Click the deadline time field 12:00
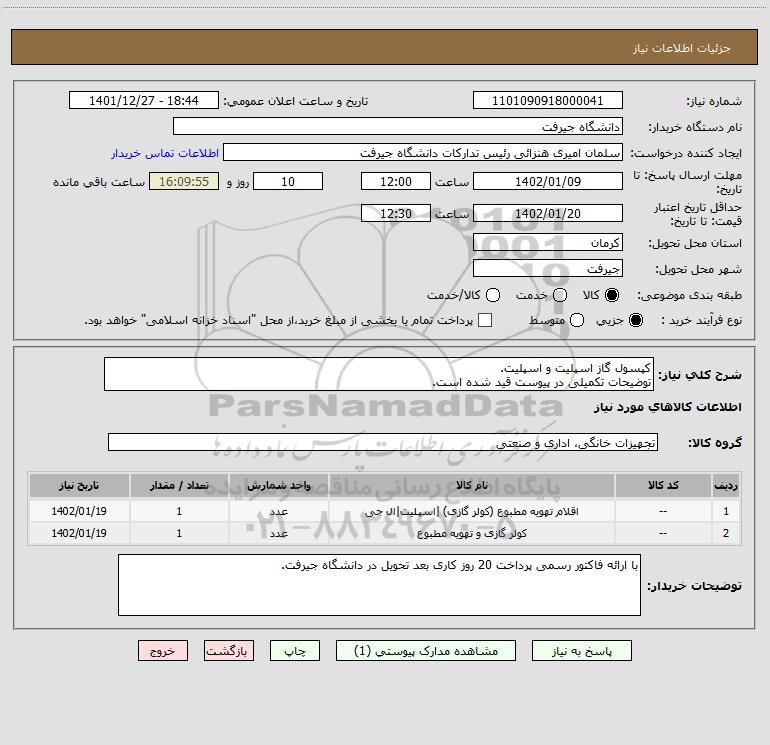The height and width of the screenshot is (745, 770). click(x=396, y=181)
